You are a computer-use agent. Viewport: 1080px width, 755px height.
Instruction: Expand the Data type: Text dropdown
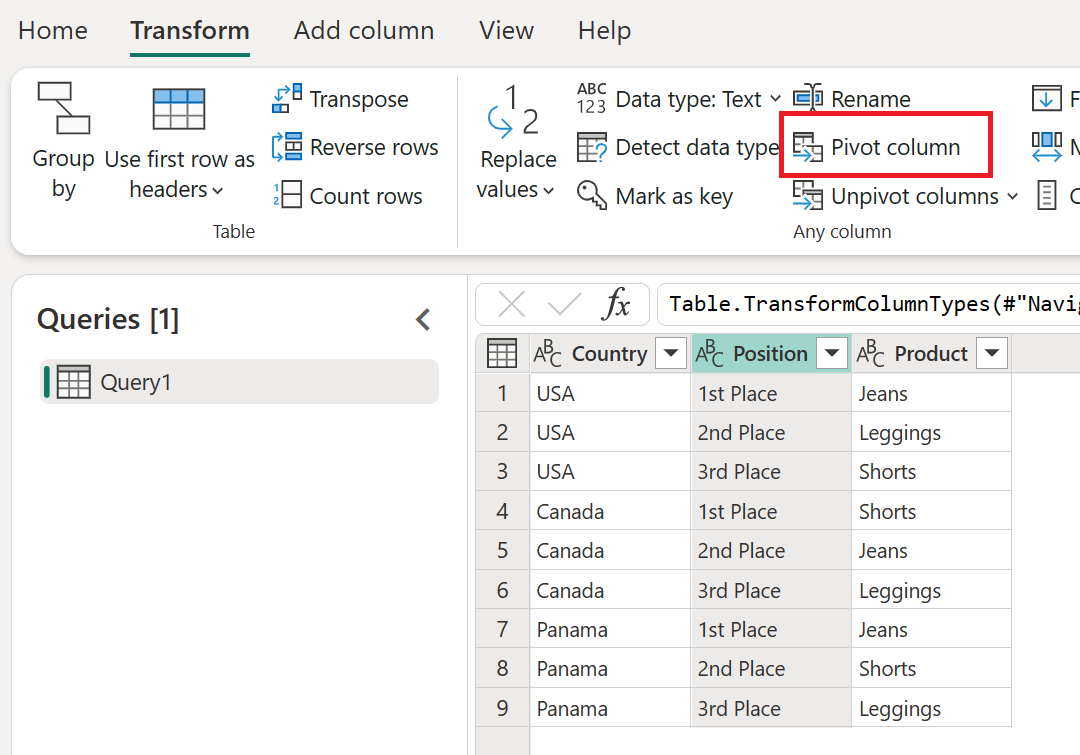776,99
